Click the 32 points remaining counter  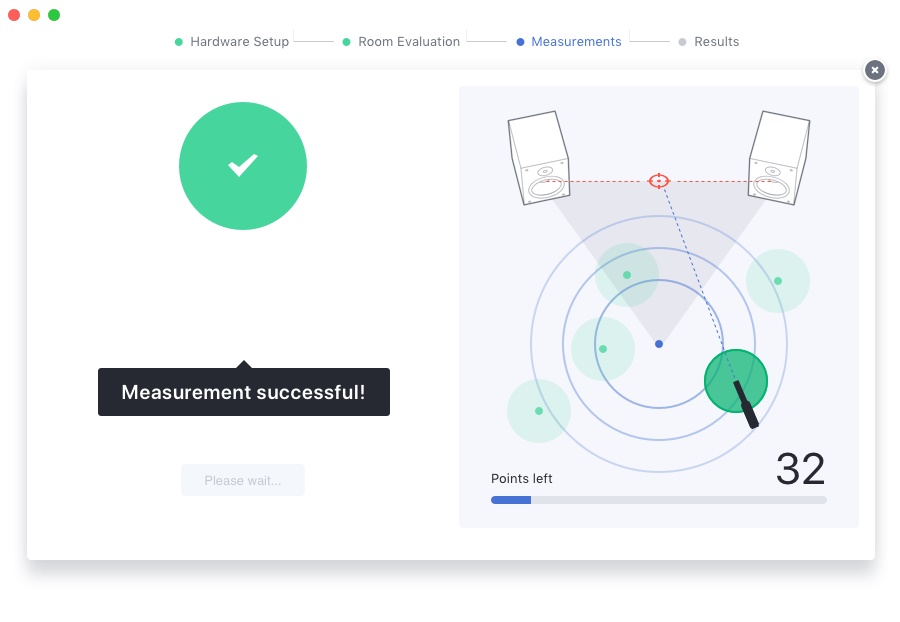coord(800,469)
